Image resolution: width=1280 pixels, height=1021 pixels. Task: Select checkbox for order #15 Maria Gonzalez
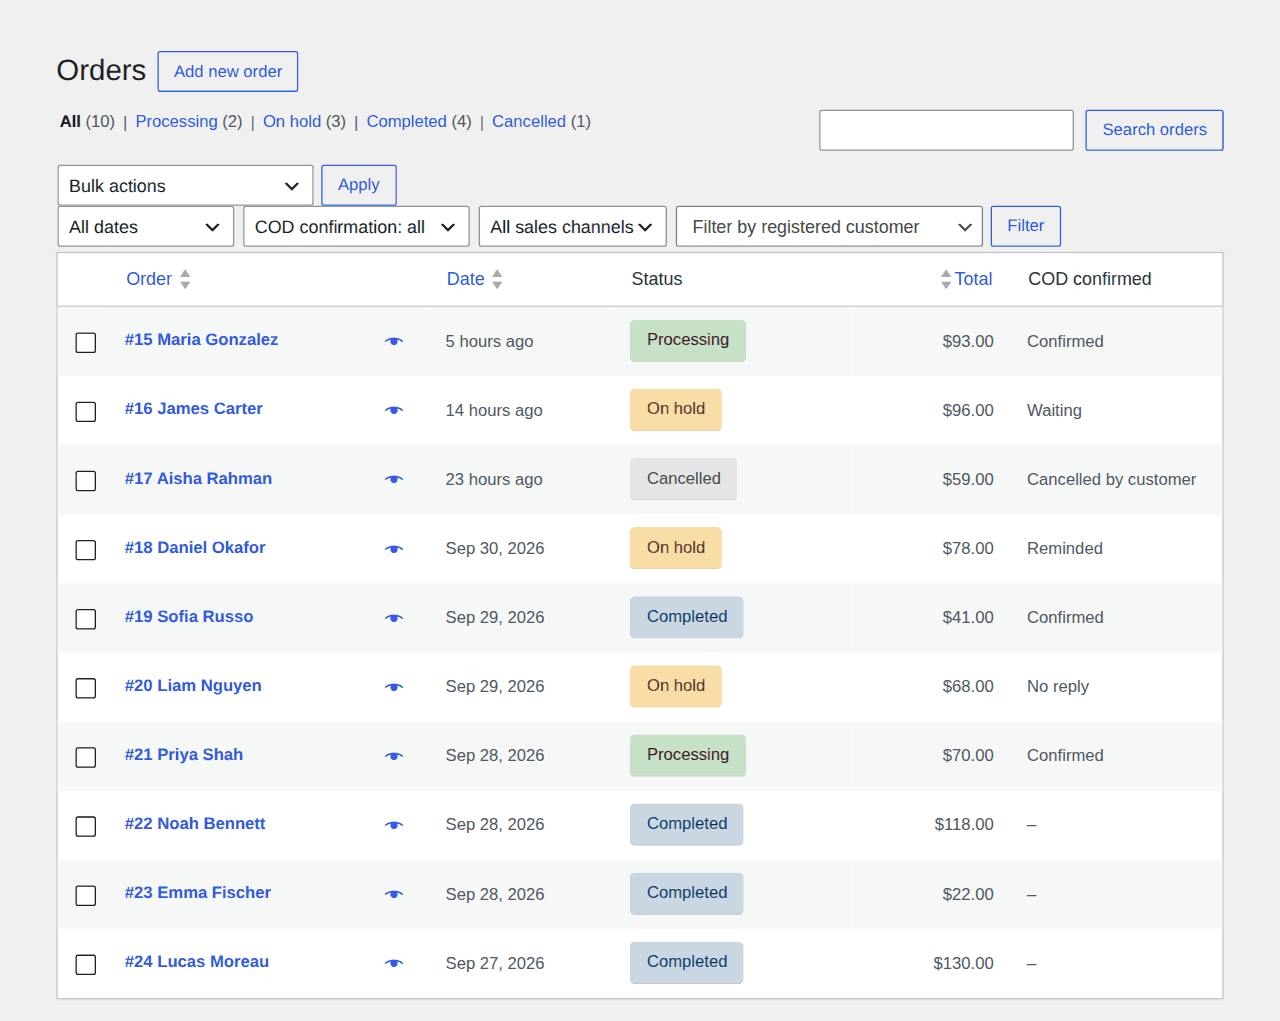86,342
